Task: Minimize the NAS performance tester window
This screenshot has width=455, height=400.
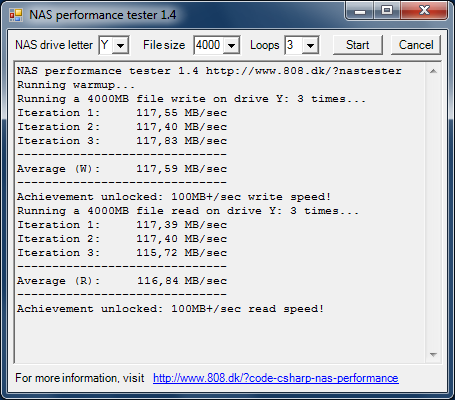Action: pyautogui.click(x=360, y=11)
